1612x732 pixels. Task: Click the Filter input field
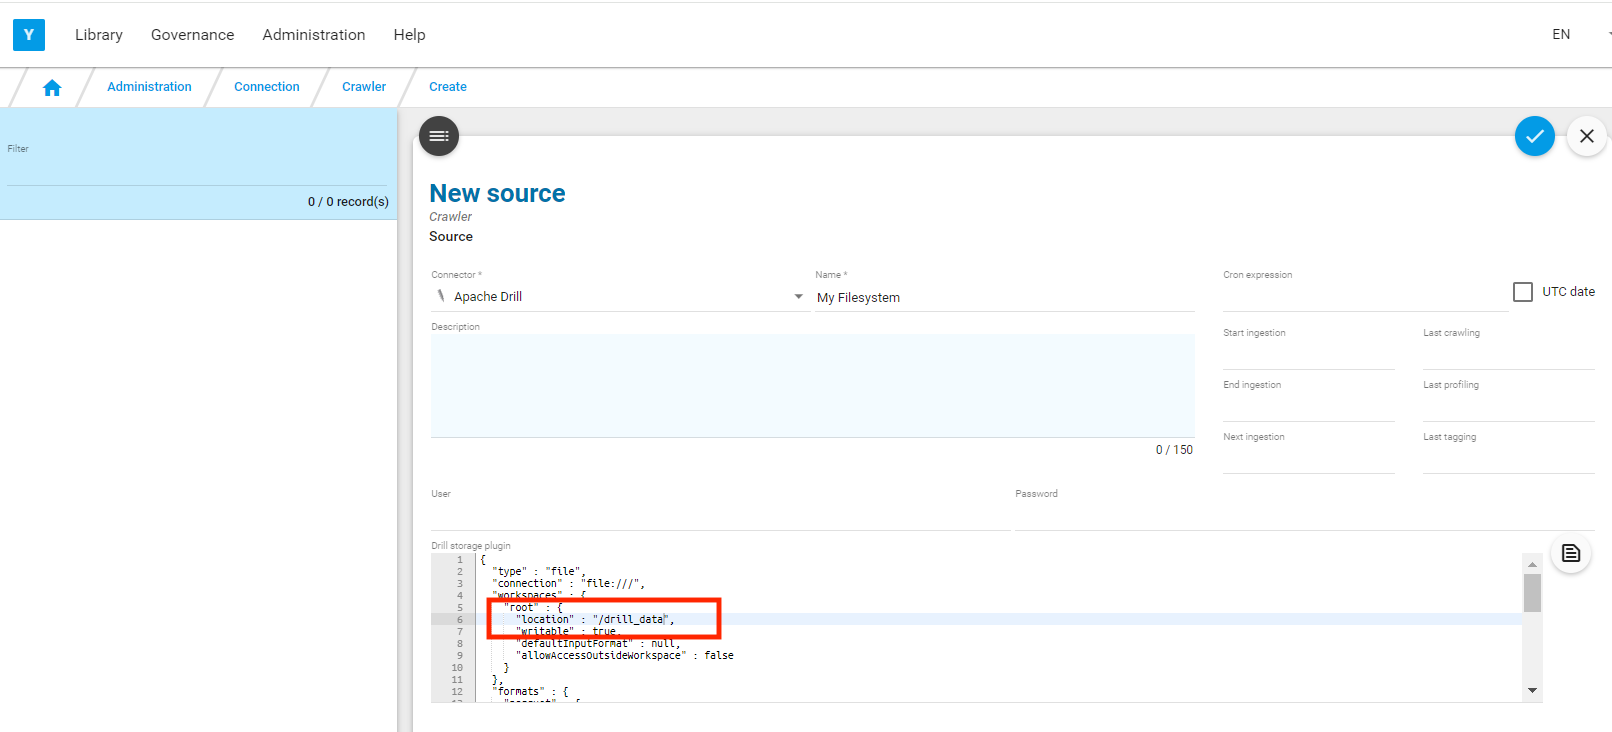click(x=197, y=170)
